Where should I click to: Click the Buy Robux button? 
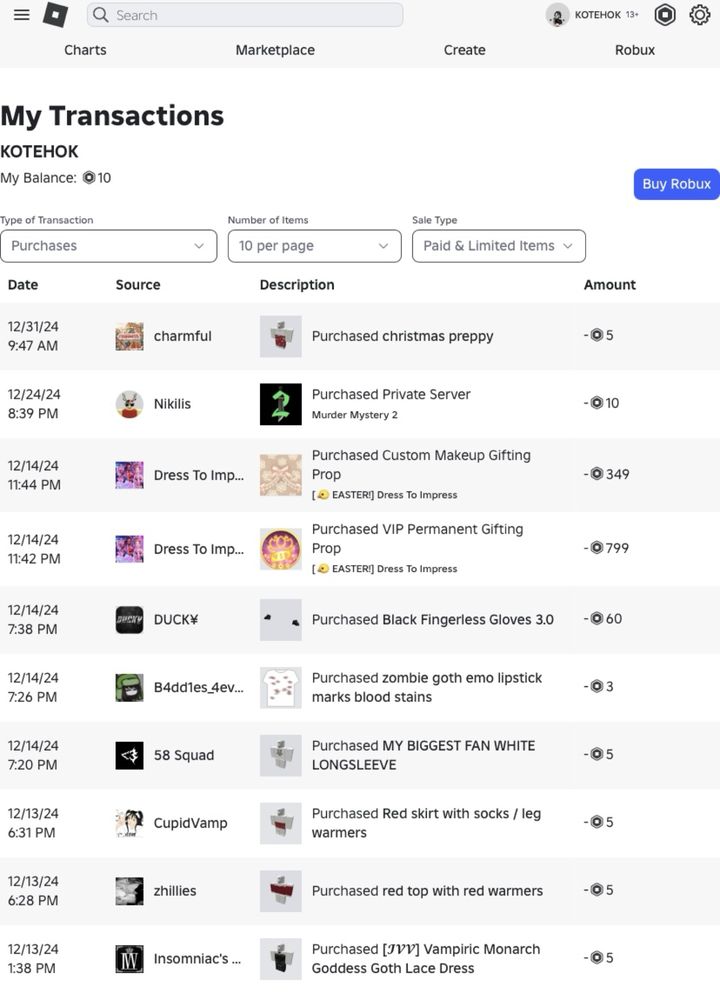676,184
